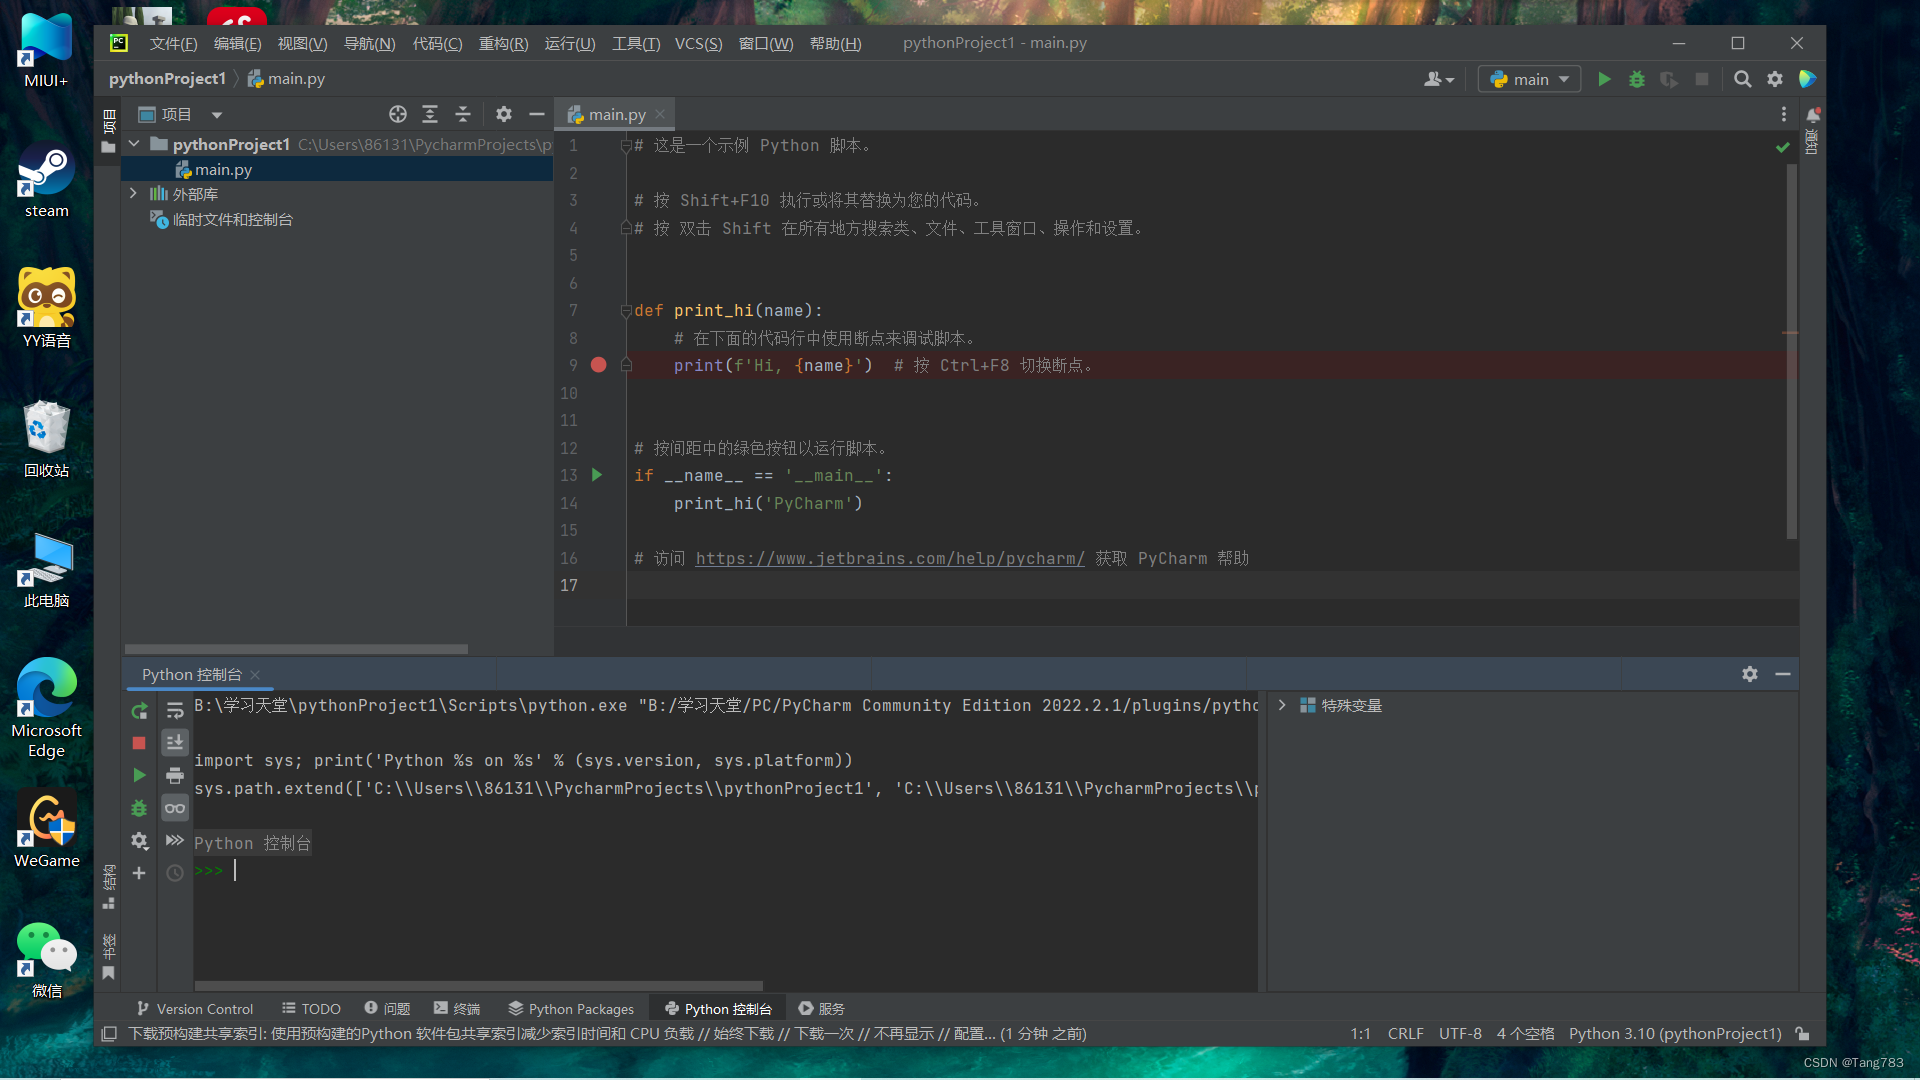Switch to the Python Packages tab
This screenshot has width=1920, height=1080.
[x=571, y=1008]
